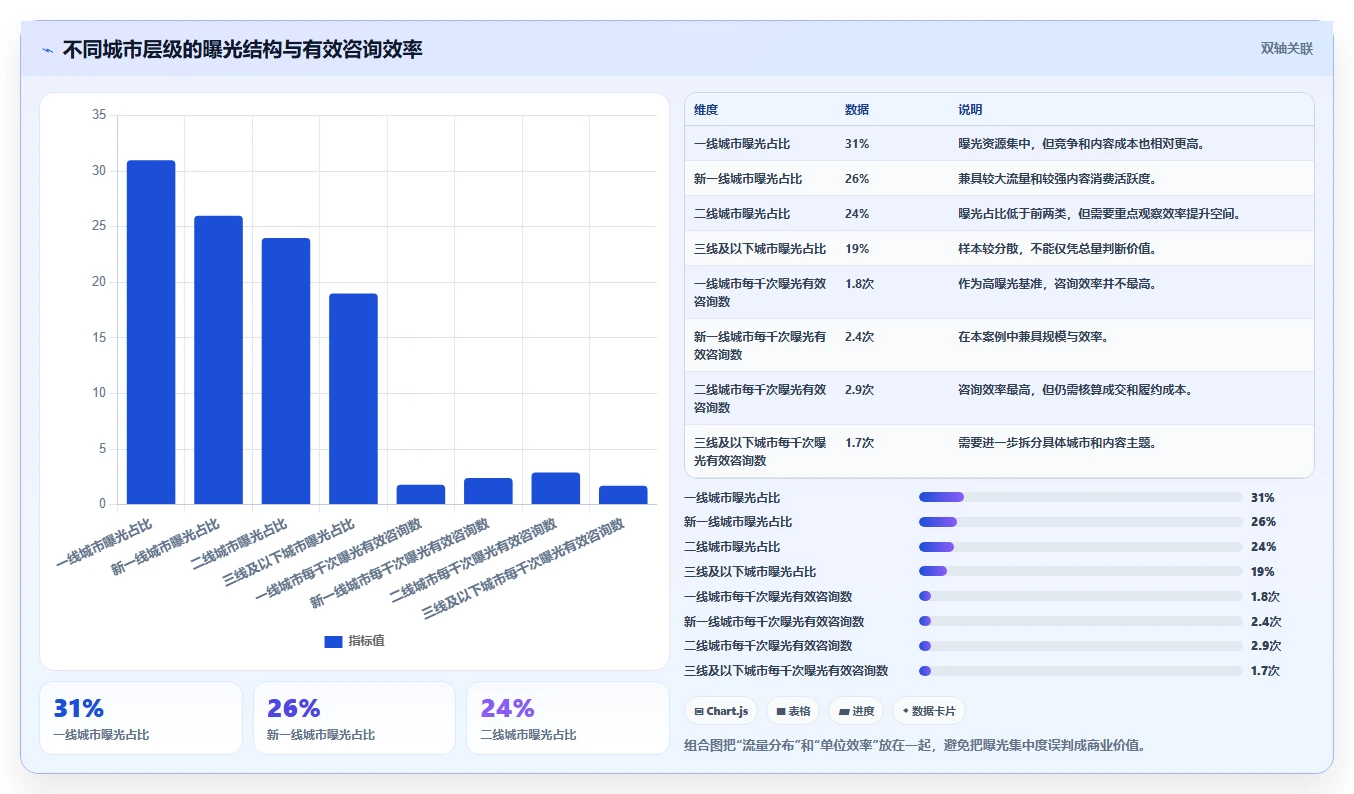Click the 指标值 legend label under the chart
This screenshot has height=794, width=1354.
(366, 641)
